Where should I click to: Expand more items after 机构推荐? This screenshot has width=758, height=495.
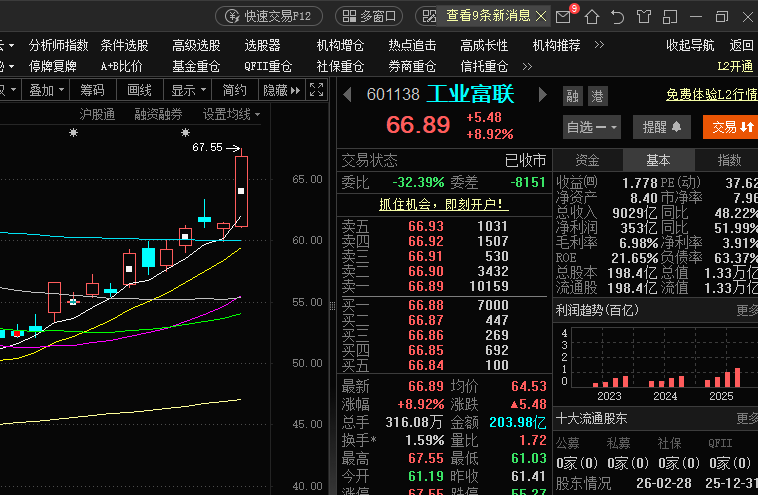pos(599,45)
